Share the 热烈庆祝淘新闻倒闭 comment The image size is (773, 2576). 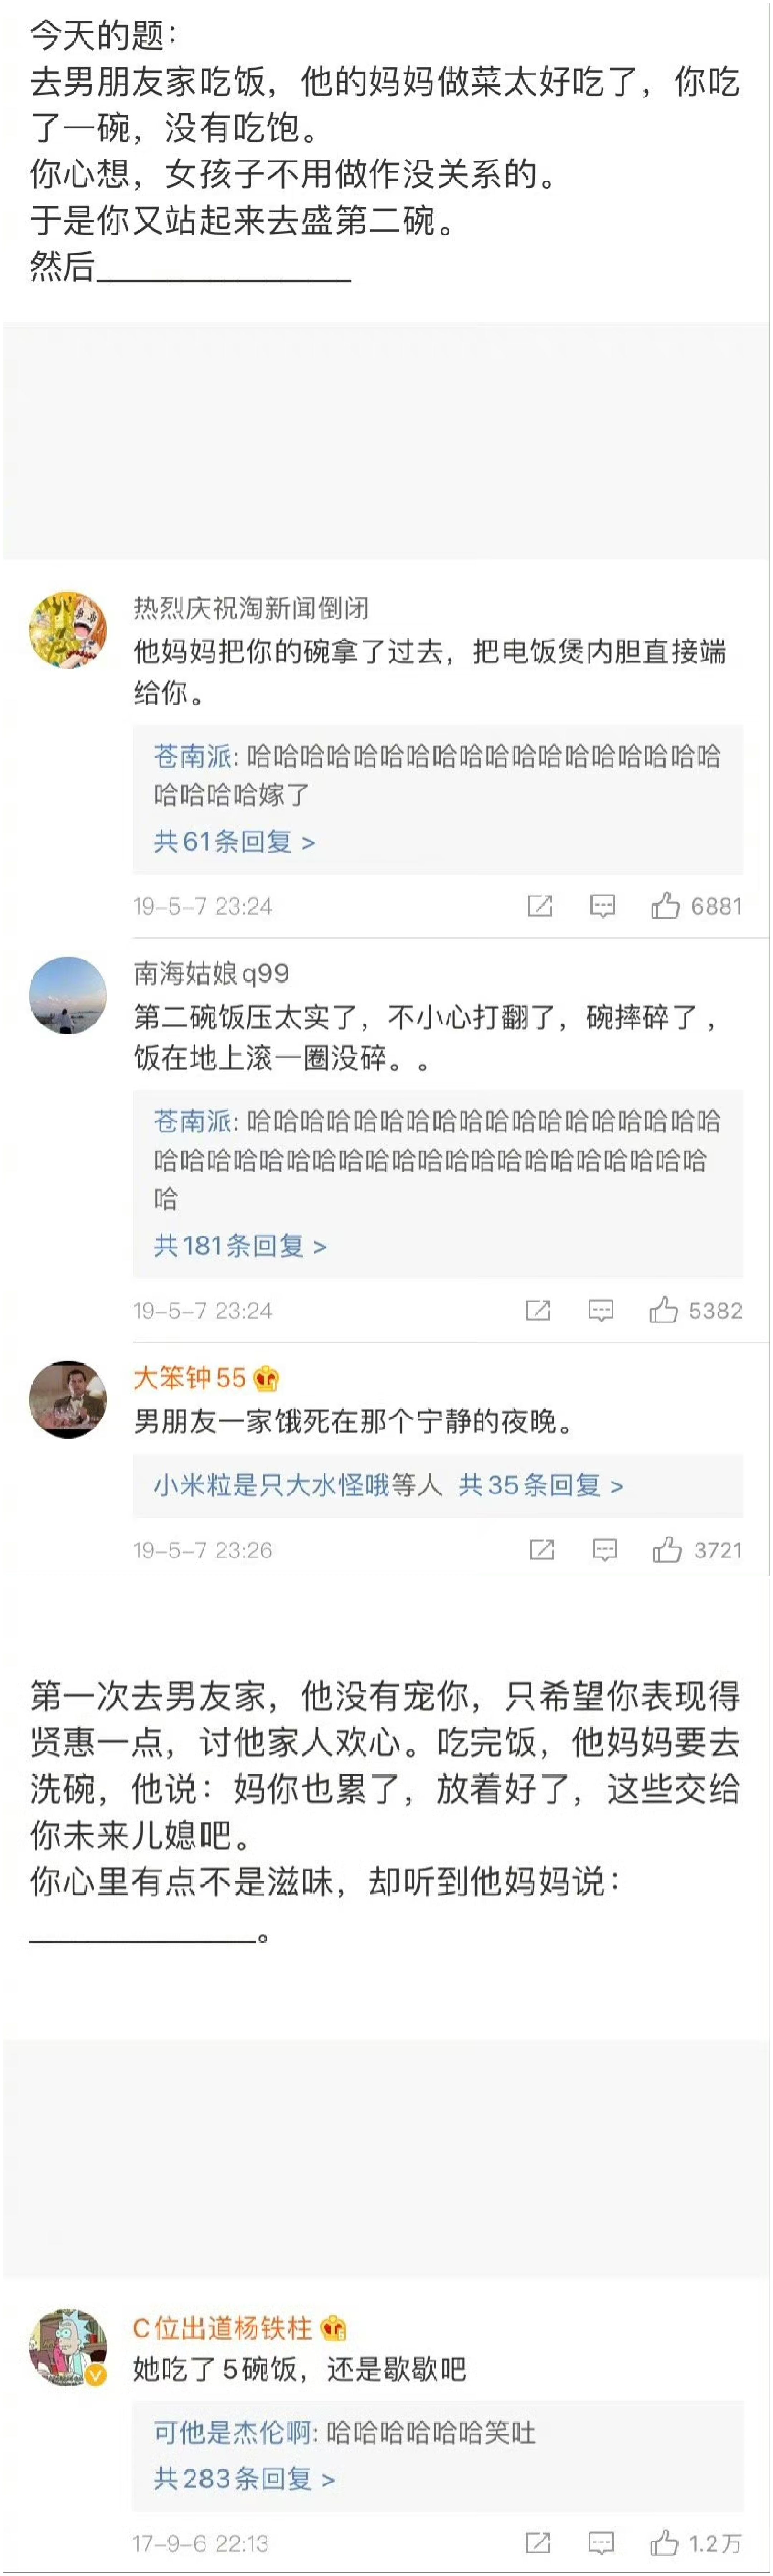click(540, 906)
